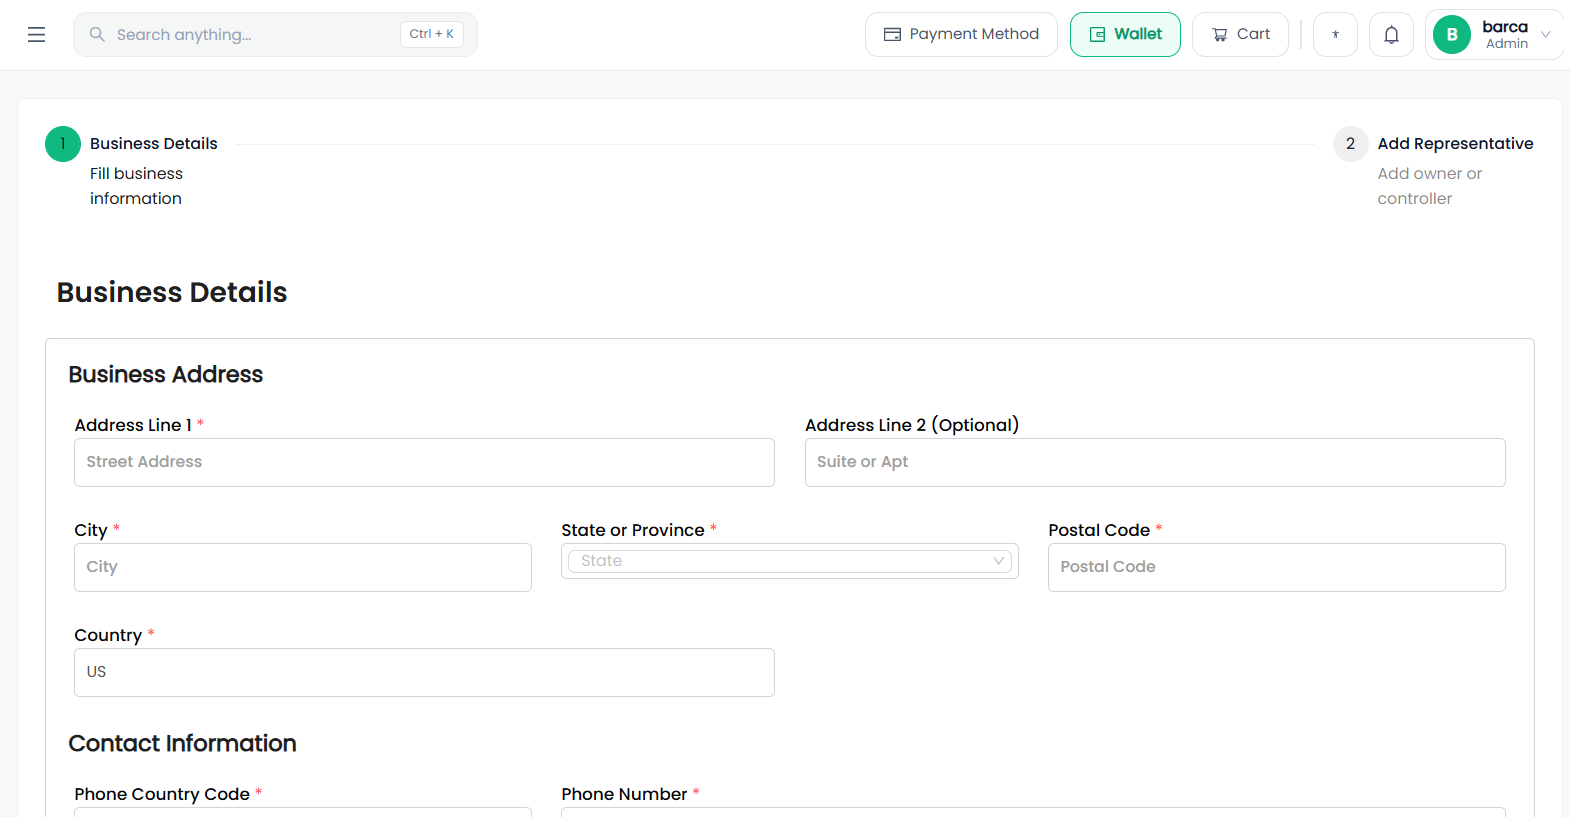1570x817 pixels.
Task: Click the Postal Code field
Action: point(1277,568)
